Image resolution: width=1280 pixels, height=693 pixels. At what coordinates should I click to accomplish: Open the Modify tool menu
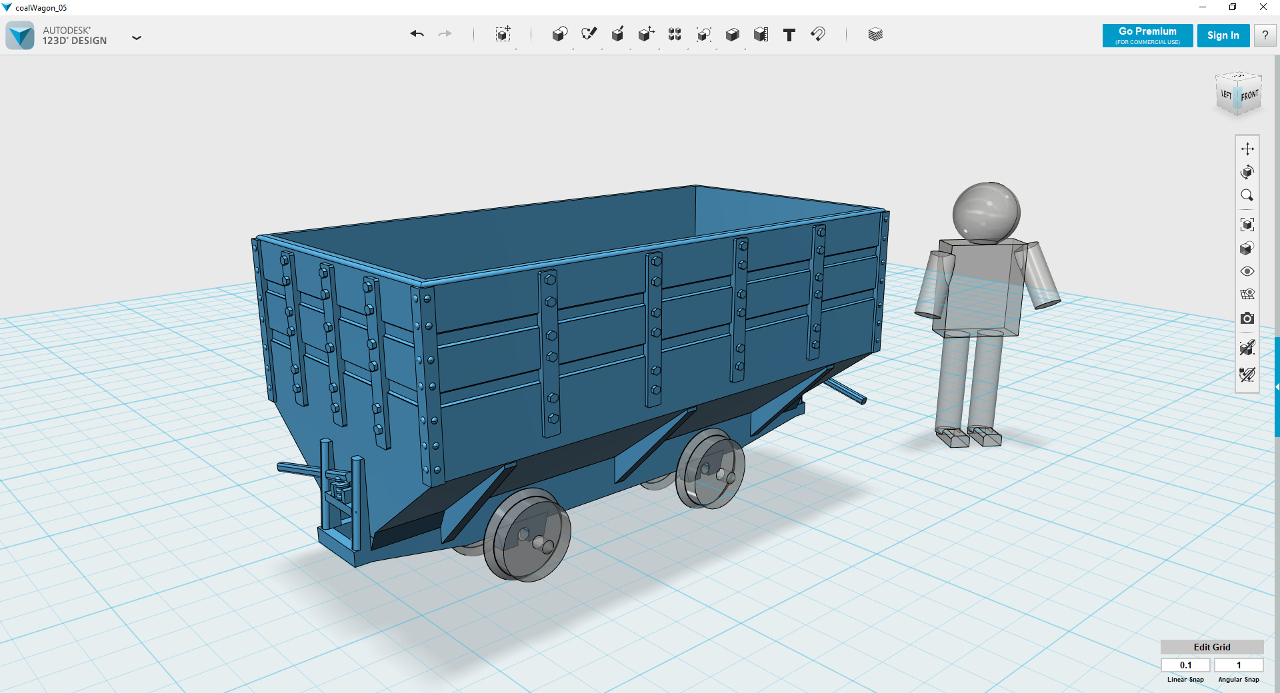point(646,34)
